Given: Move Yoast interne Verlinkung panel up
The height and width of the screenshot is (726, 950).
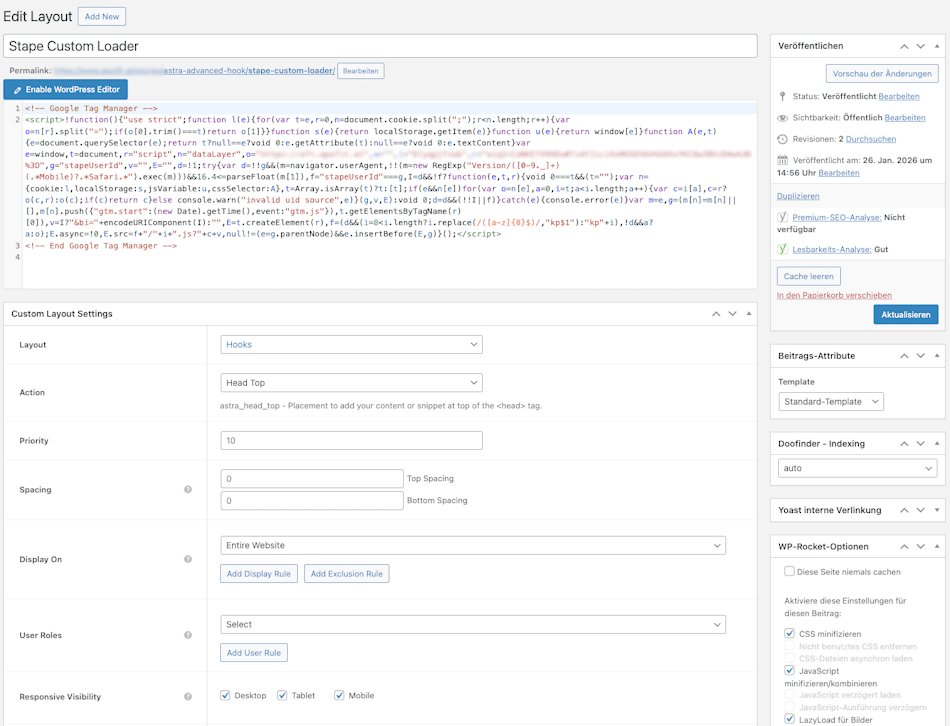Looking at the screenshot, I should [x=904, y=510].
